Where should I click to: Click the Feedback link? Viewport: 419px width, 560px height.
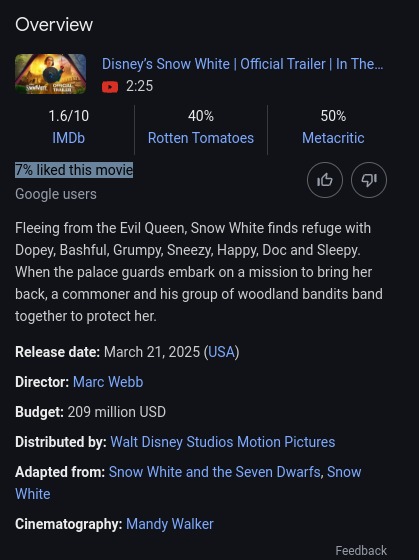[361, 550]
